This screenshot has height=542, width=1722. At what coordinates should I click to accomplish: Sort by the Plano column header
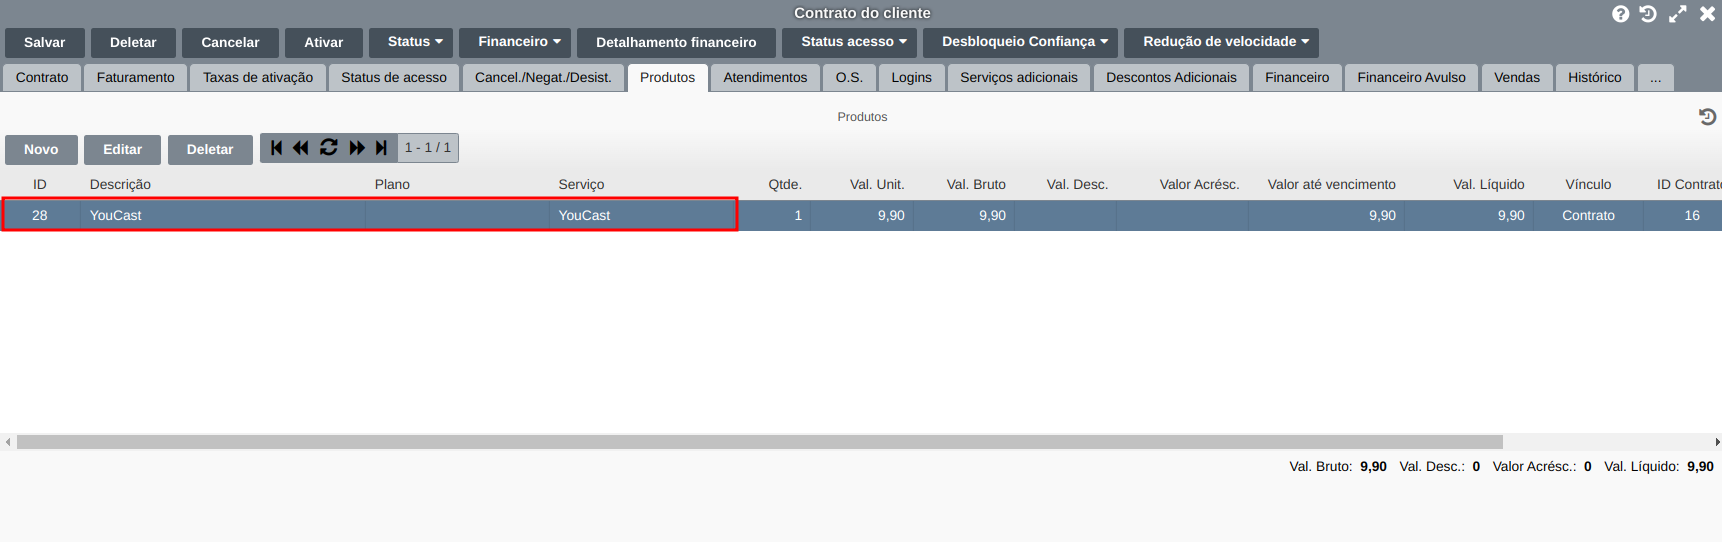coord(392,185)
